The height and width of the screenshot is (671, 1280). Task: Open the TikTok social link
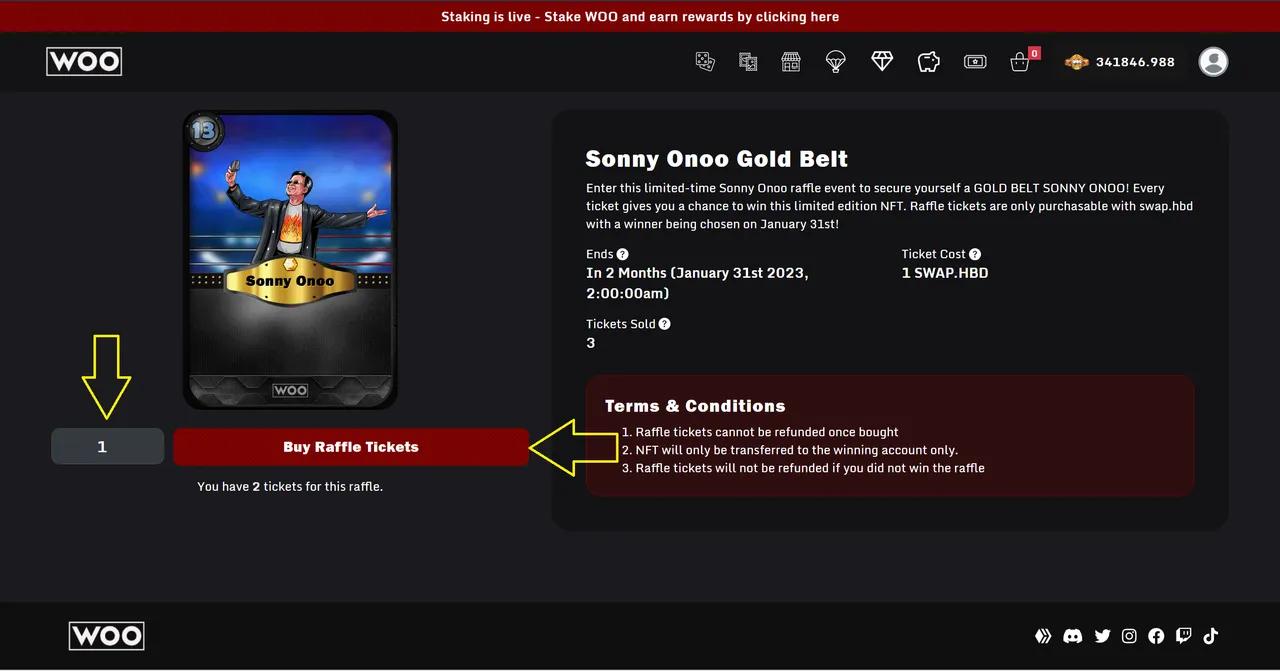(1210, 636)
